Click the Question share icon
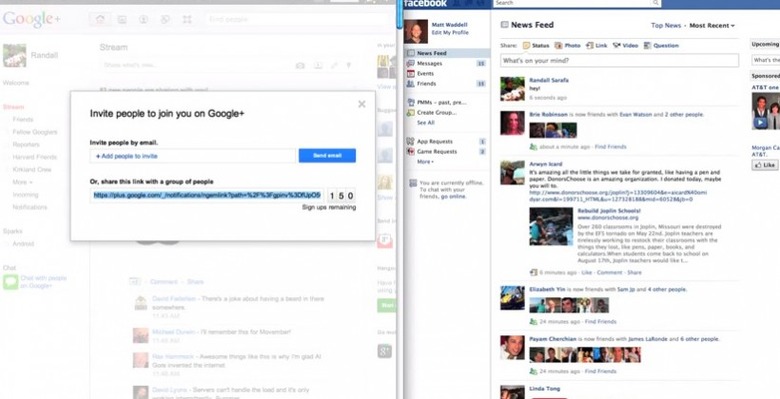This screenshot has width=780, height=399. tap(647, 45)
